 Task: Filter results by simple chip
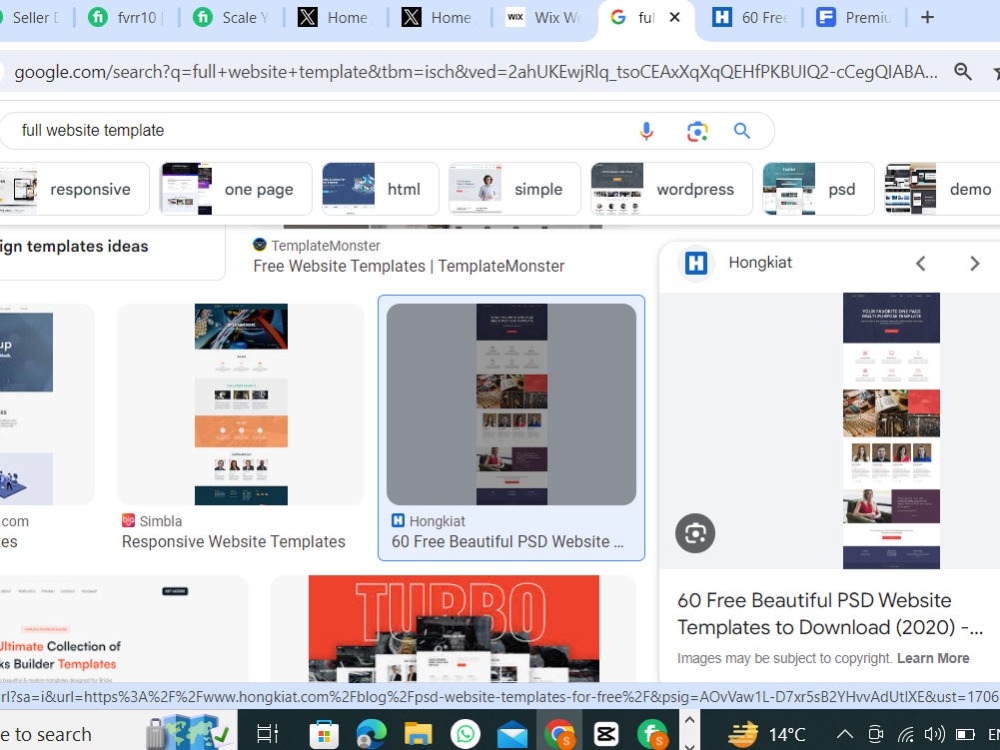click(514, 189)
